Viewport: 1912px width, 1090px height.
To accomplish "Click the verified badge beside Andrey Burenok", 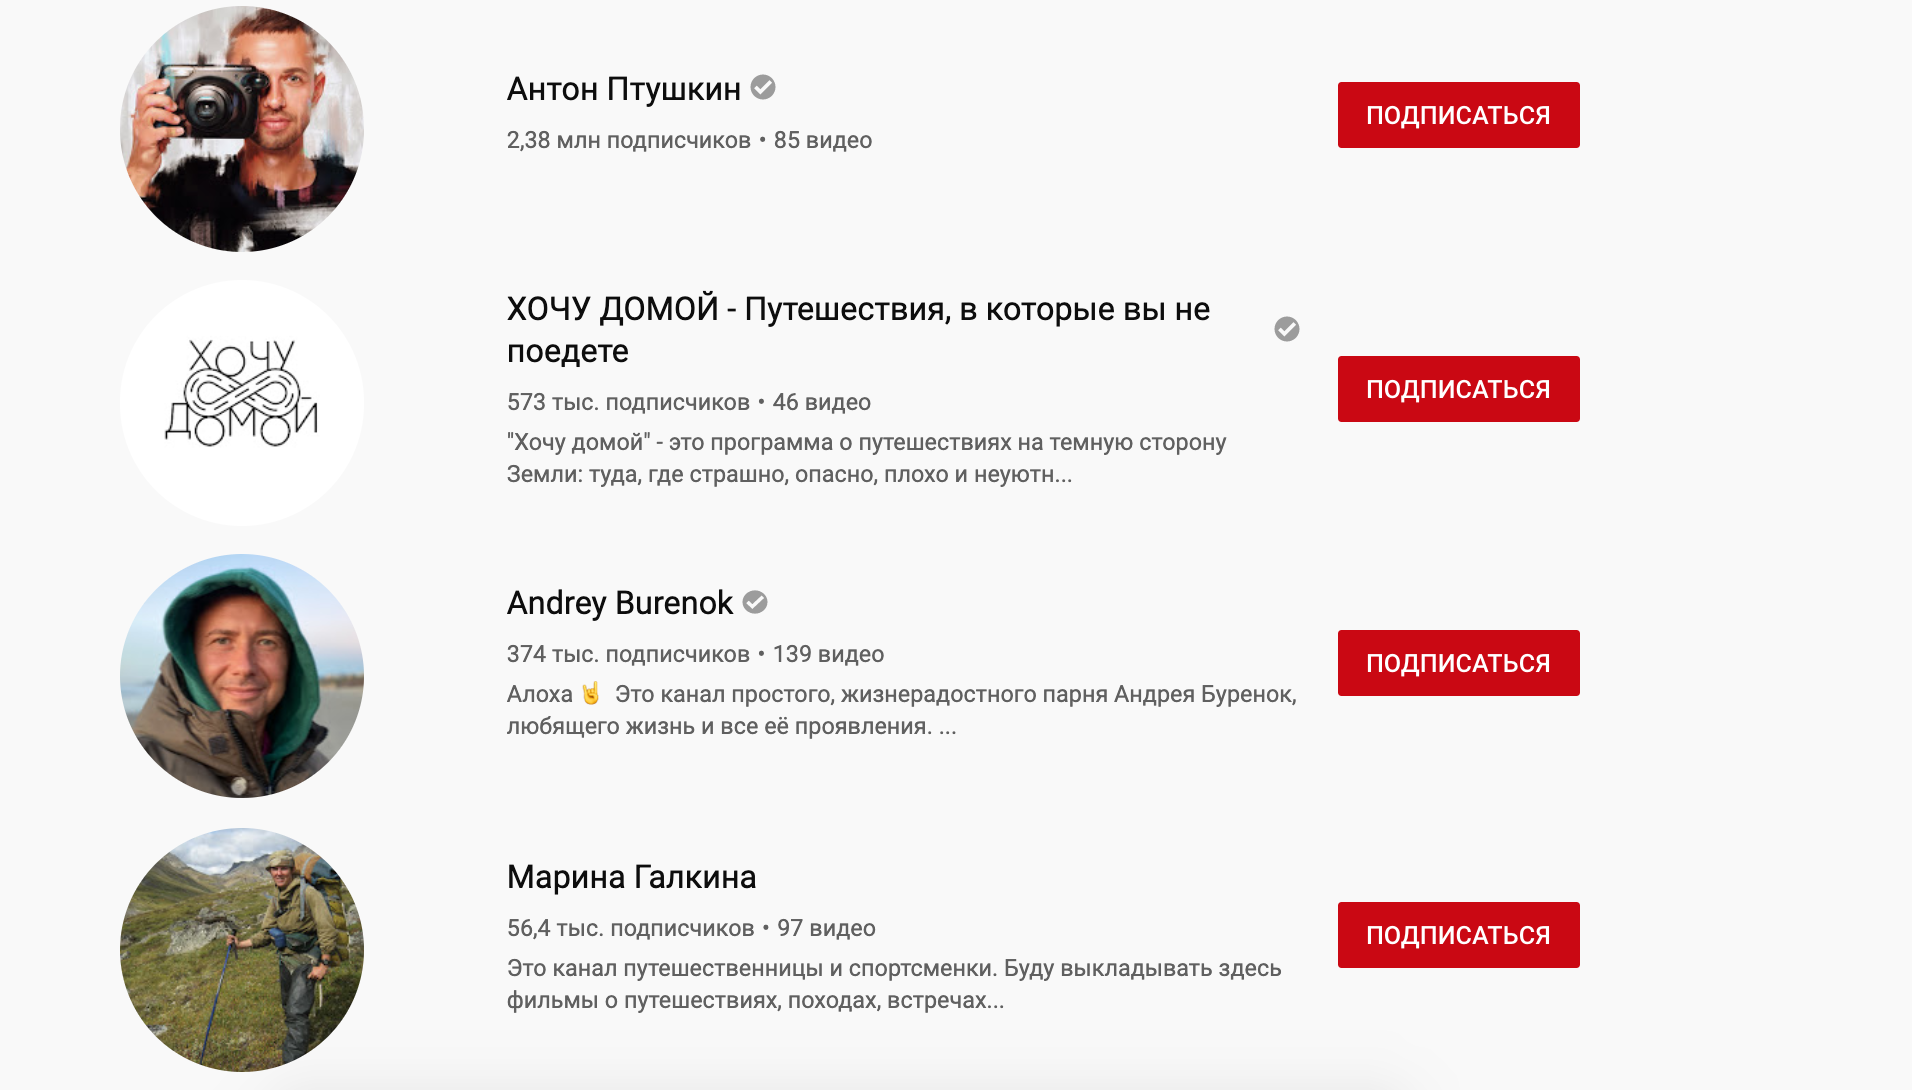I will (755, 602).
